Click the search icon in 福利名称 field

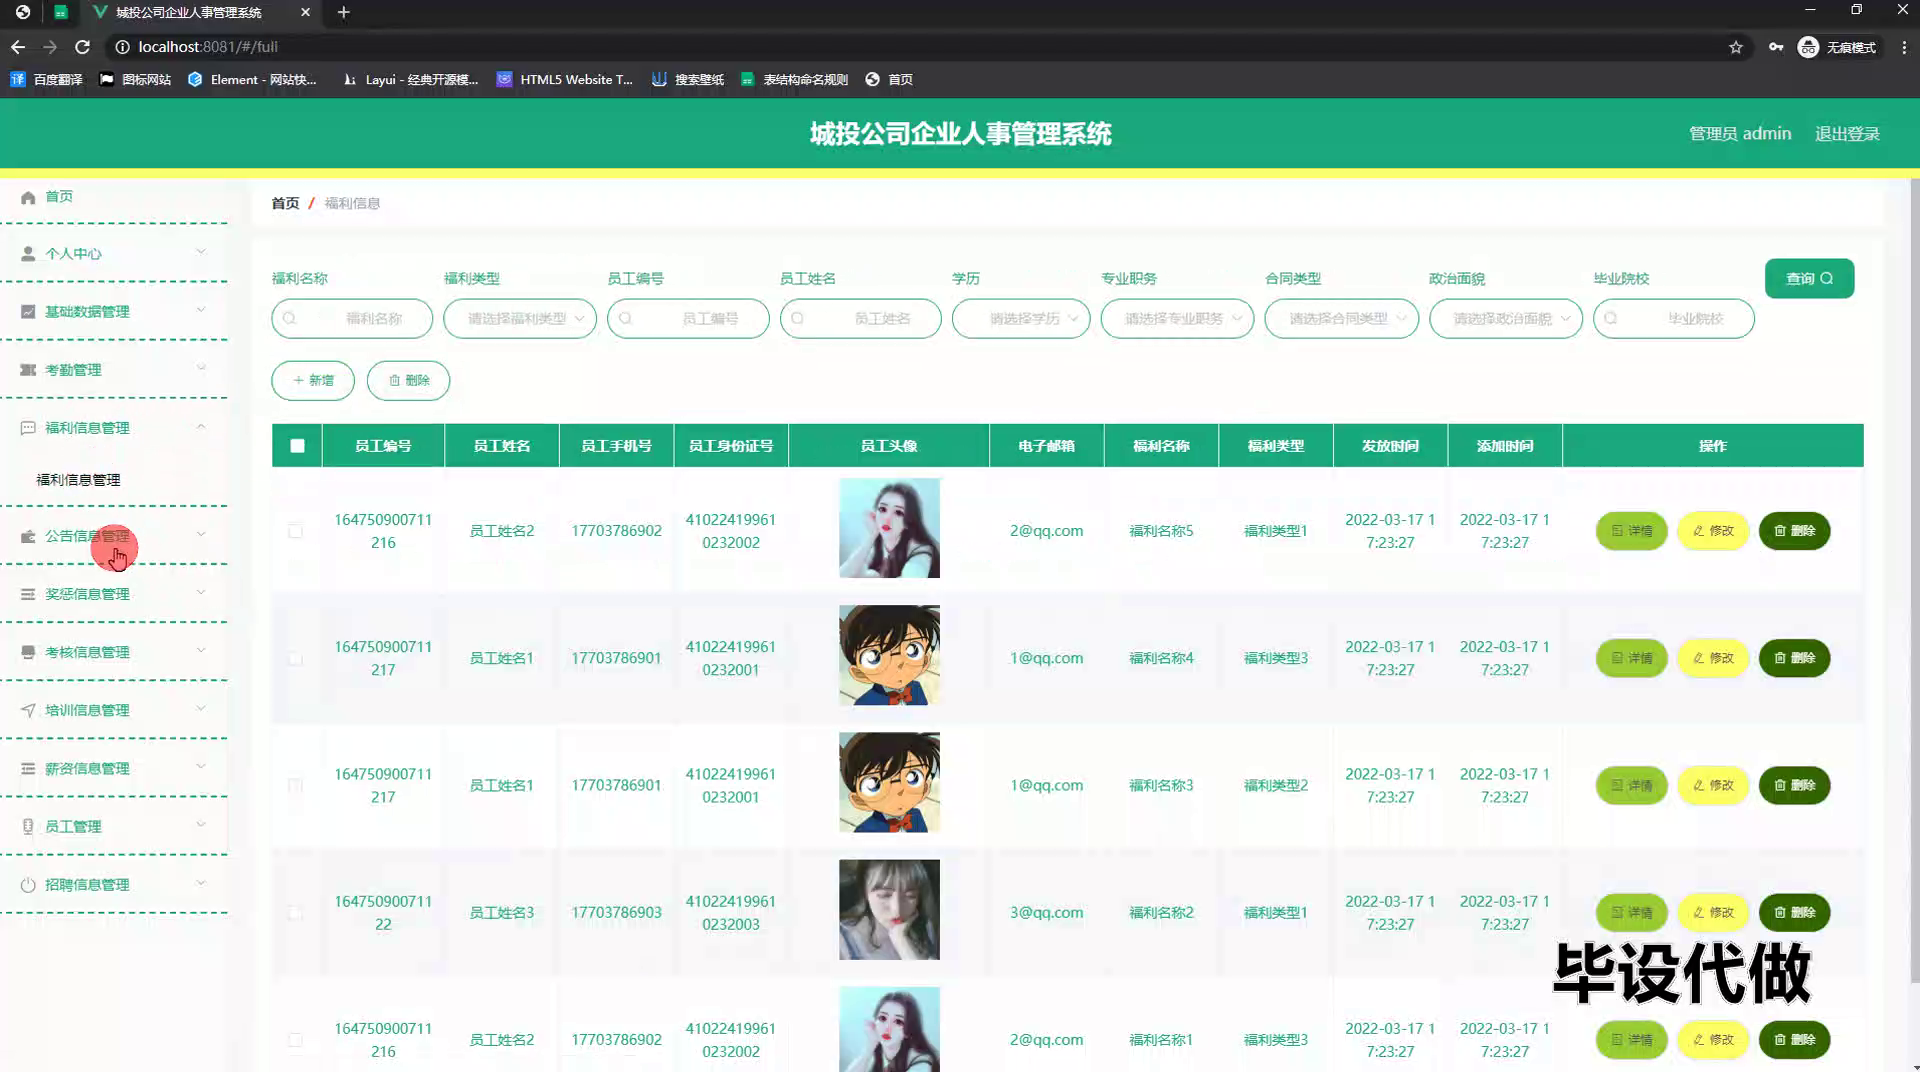pyautogui.click(x=290, y=319)
